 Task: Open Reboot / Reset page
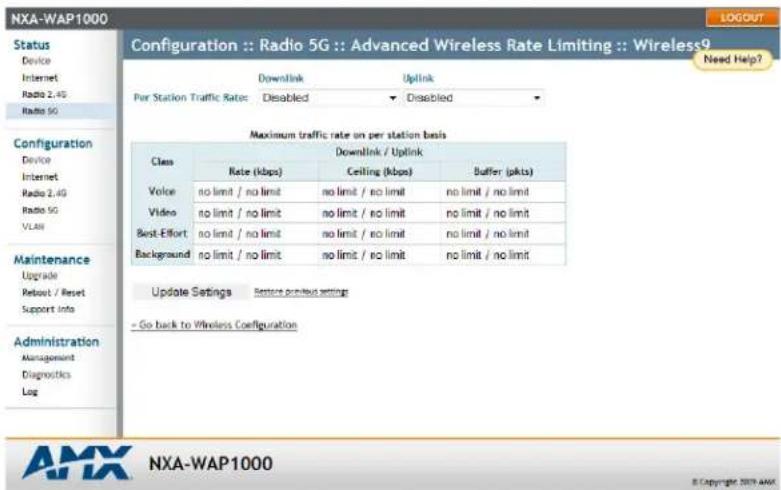pyautogui.click(x=53, y=292)
